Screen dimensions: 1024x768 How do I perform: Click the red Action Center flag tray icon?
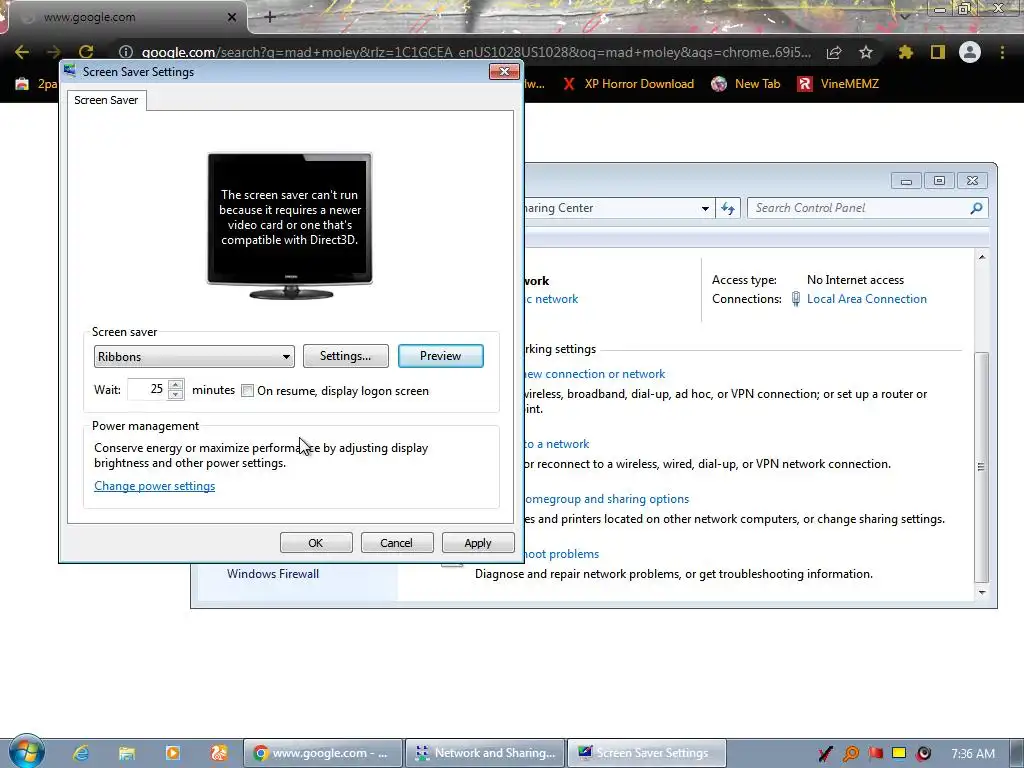tap(875, 754)
